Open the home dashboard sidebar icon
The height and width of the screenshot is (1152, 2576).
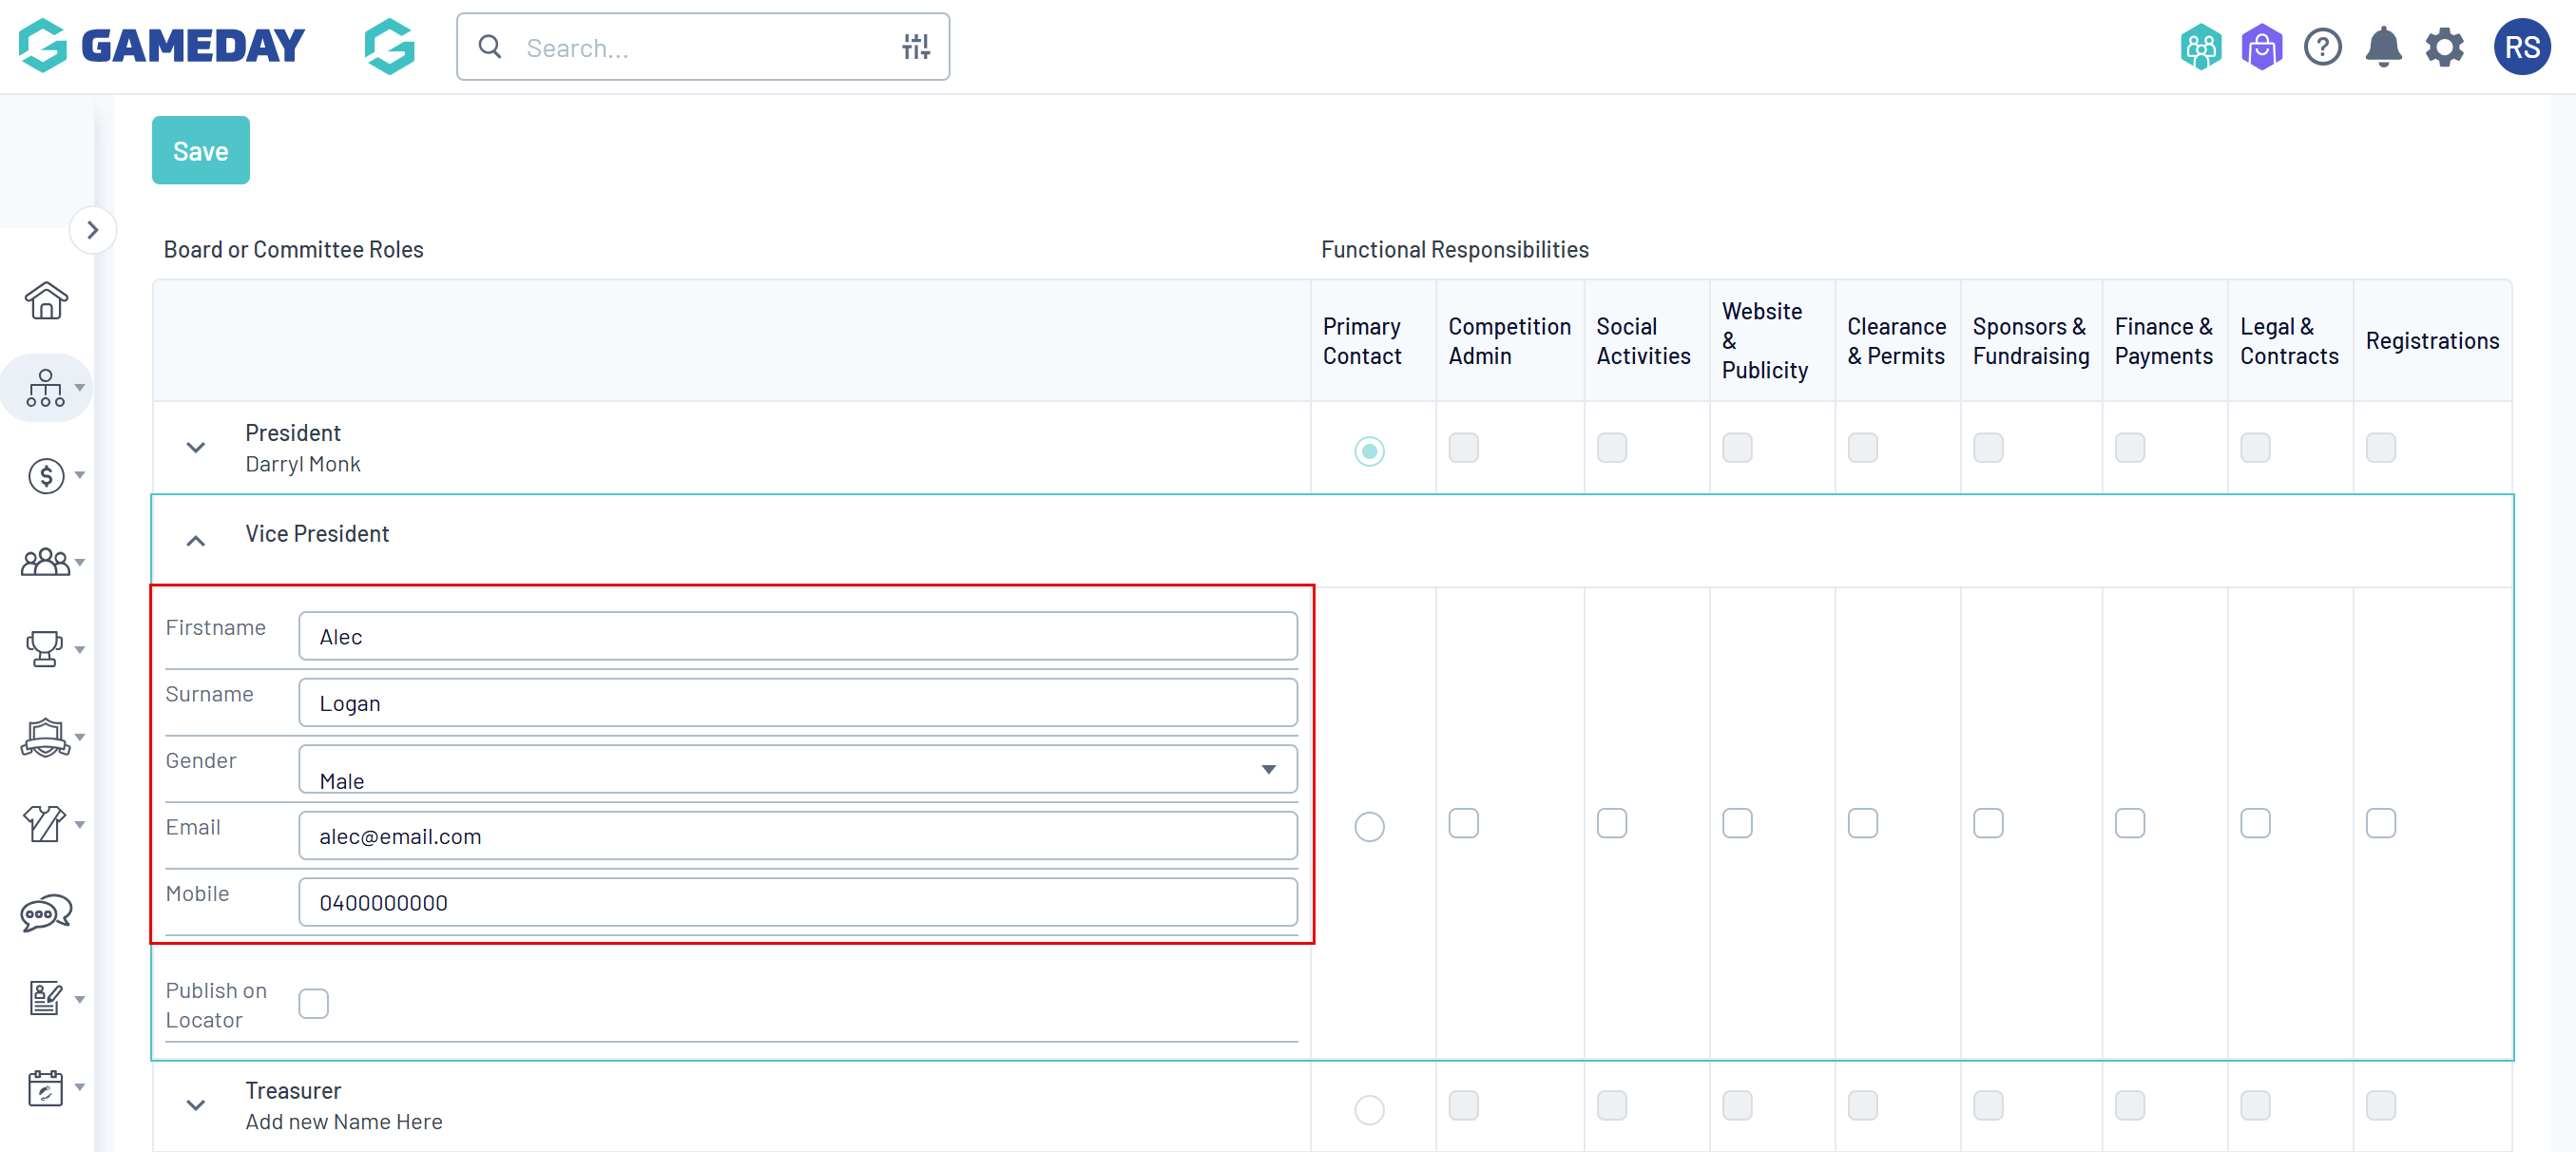coord(46,300)
